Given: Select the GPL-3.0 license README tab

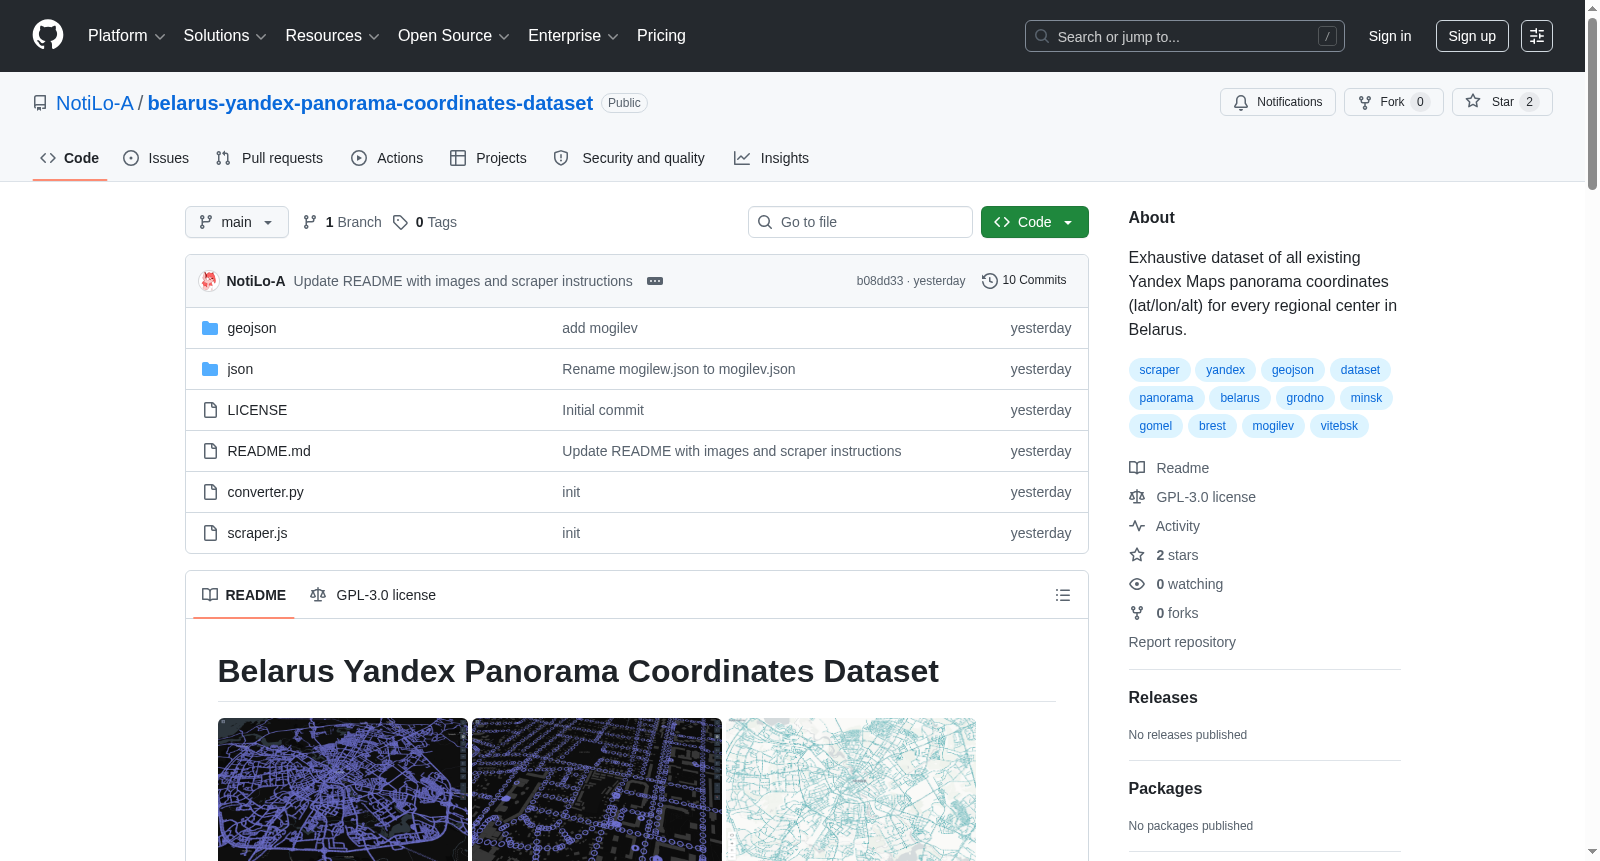Looking at the screenshot, I should (373, 595).
